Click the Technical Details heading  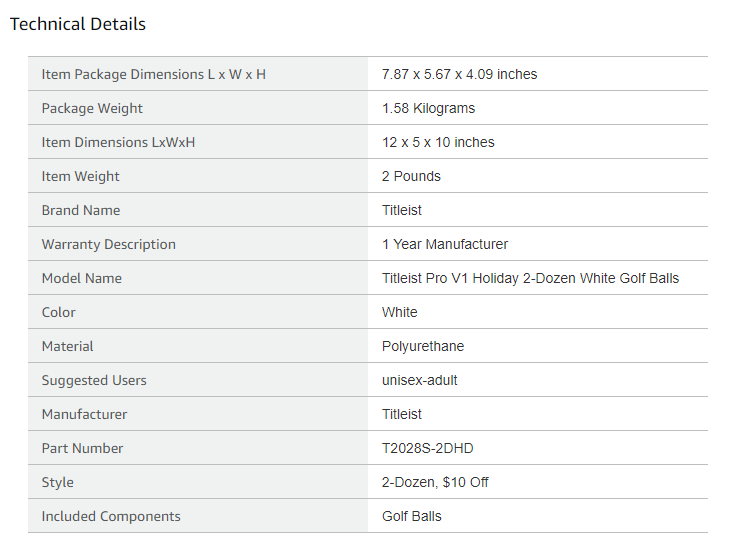tap(78, 24)
